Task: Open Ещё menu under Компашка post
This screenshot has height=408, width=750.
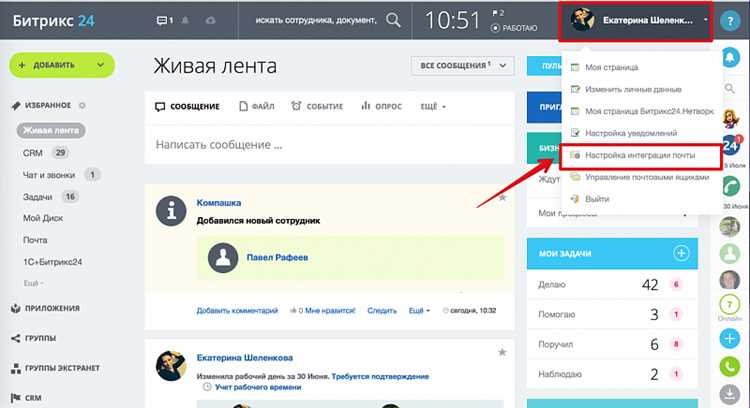Action: point(419,310)
